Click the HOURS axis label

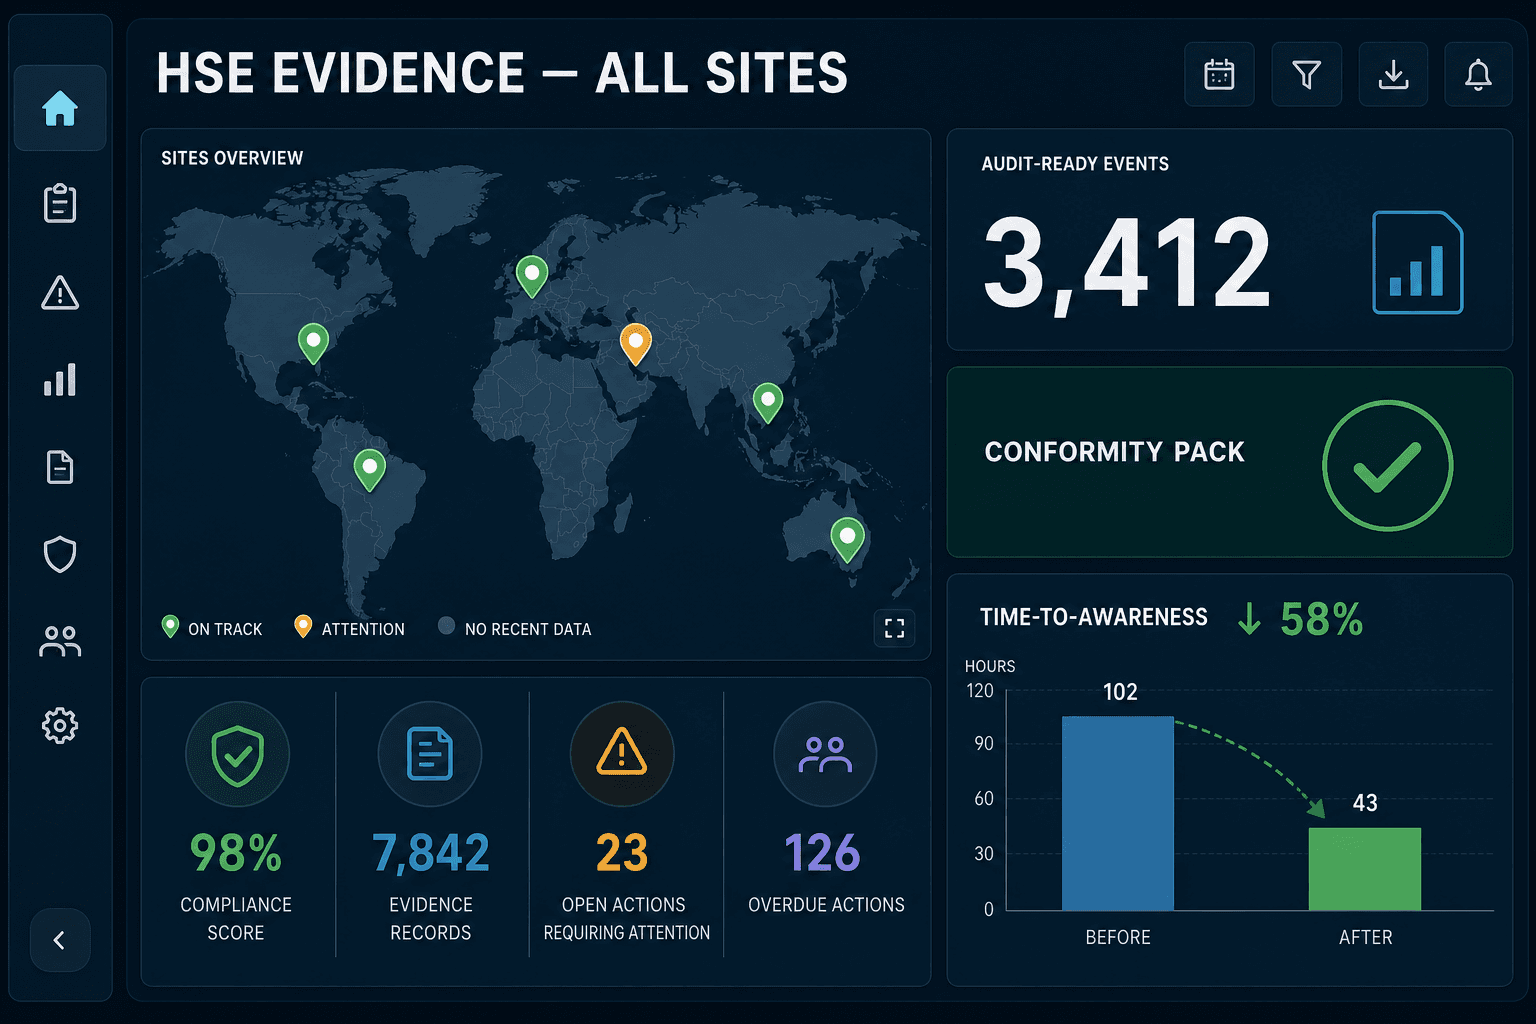(x=990, y=666)
